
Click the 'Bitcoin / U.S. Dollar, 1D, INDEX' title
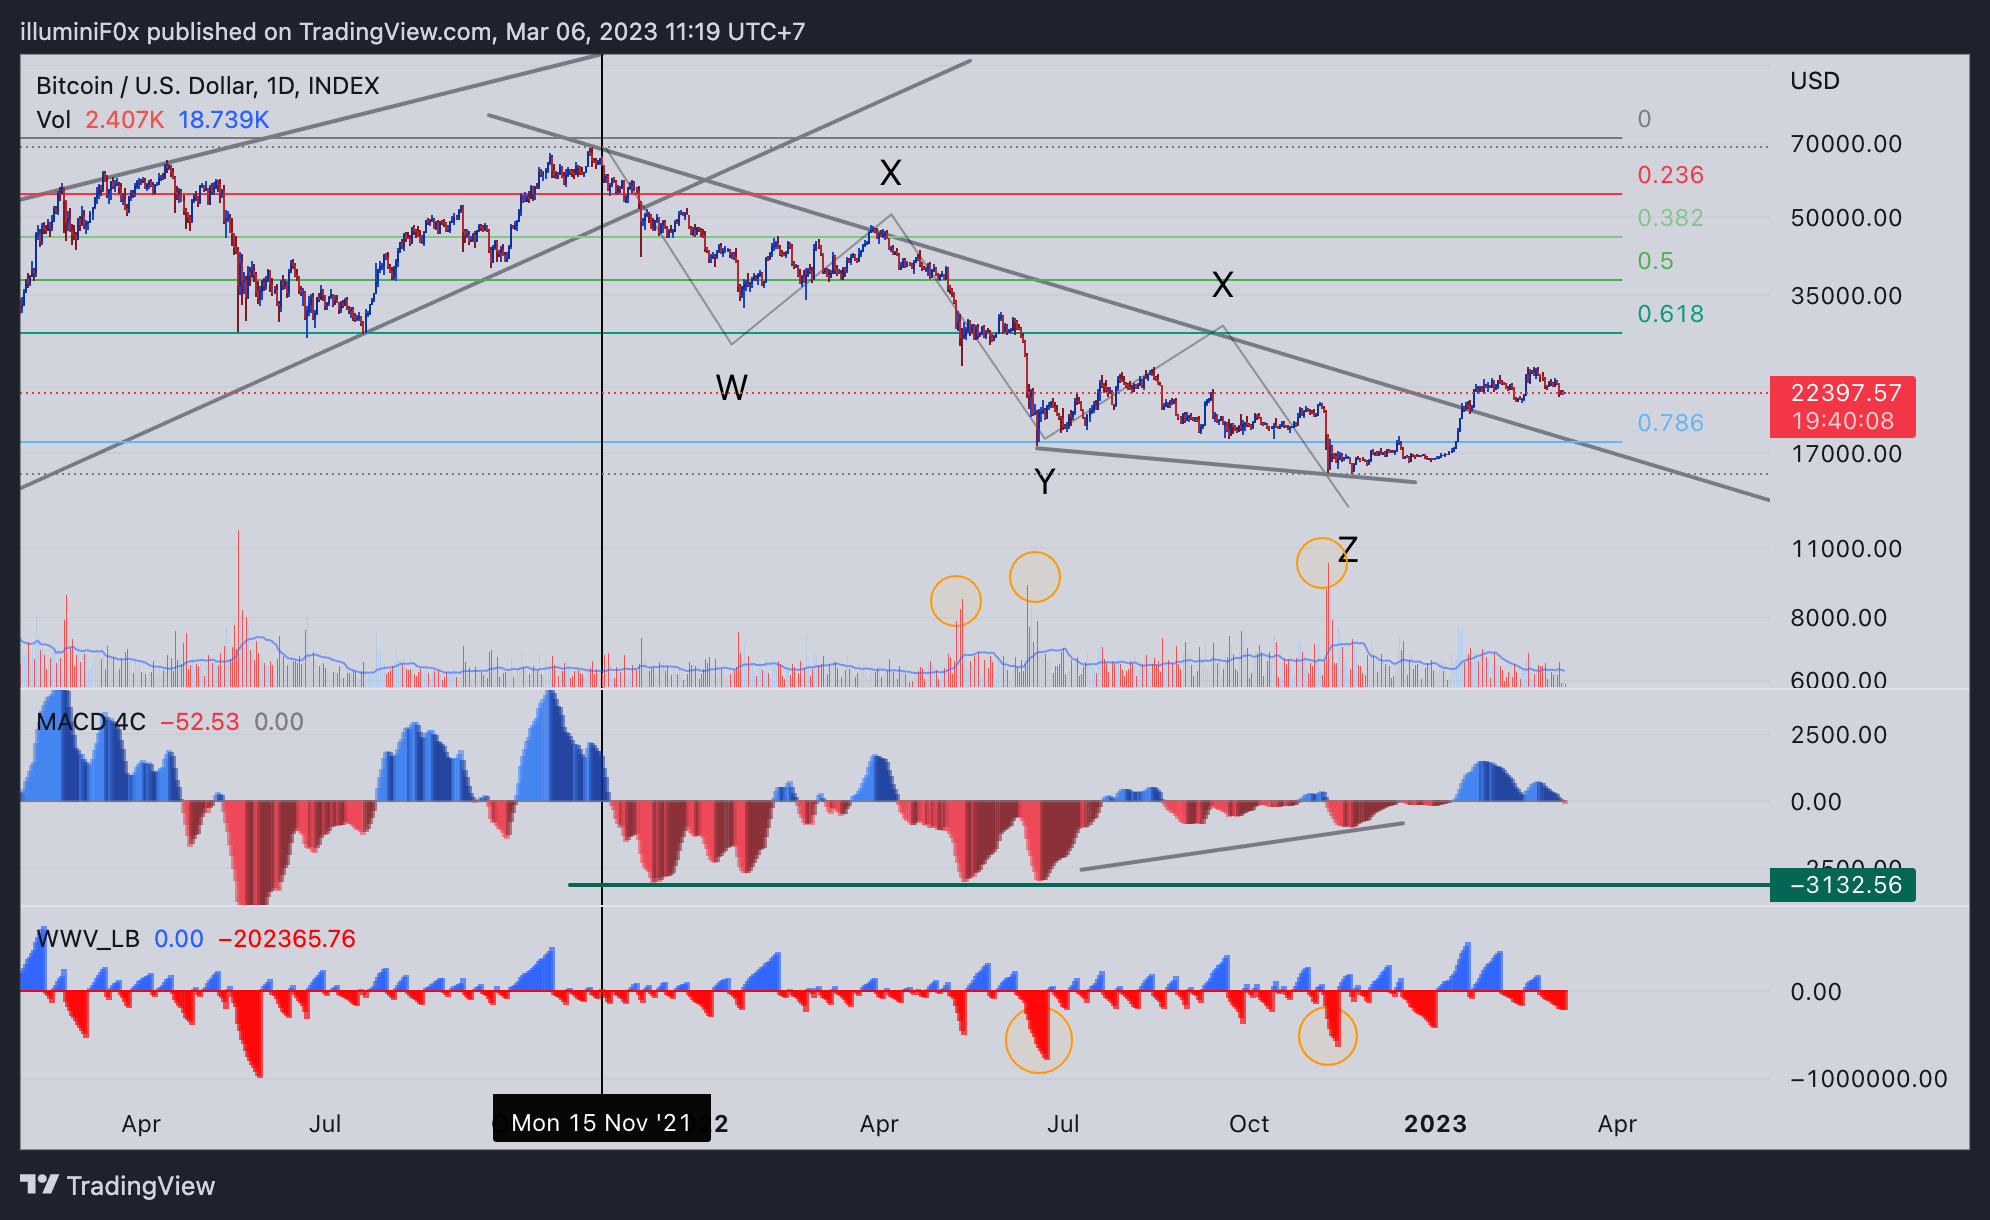[208, 86]
